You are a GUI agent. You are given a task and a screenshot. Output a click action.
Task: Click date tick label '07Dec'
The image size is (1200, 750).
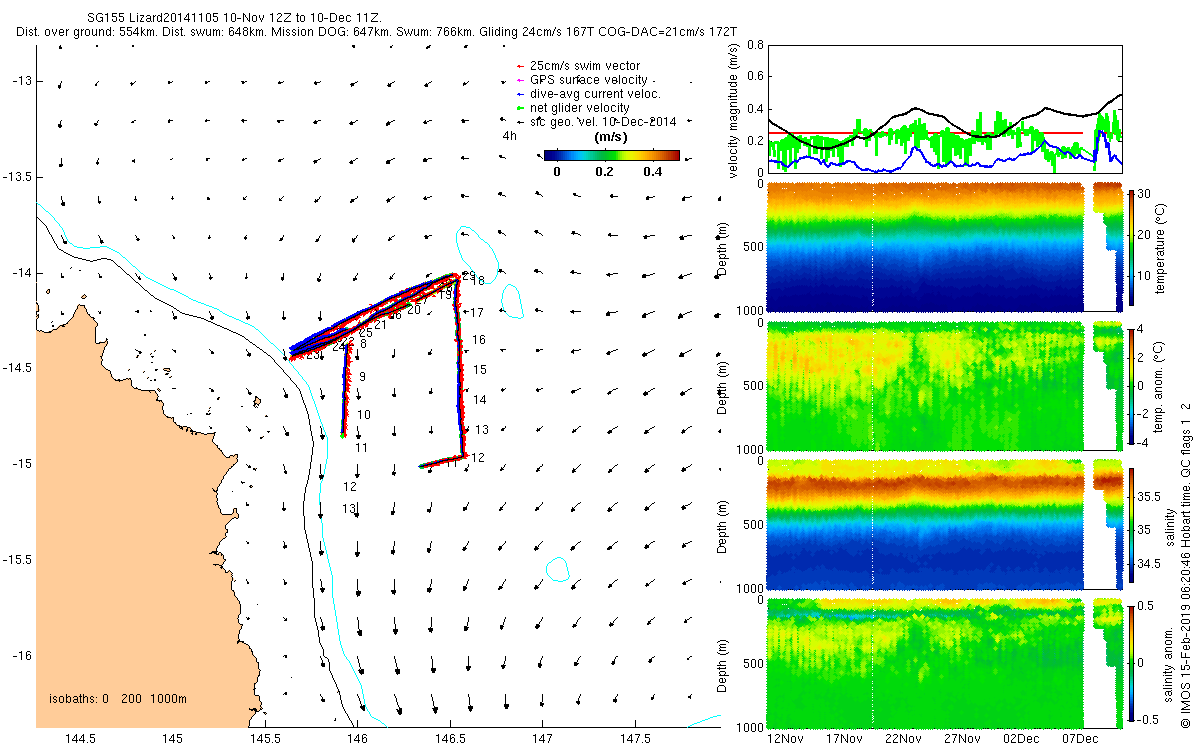tap(1080, 739)
